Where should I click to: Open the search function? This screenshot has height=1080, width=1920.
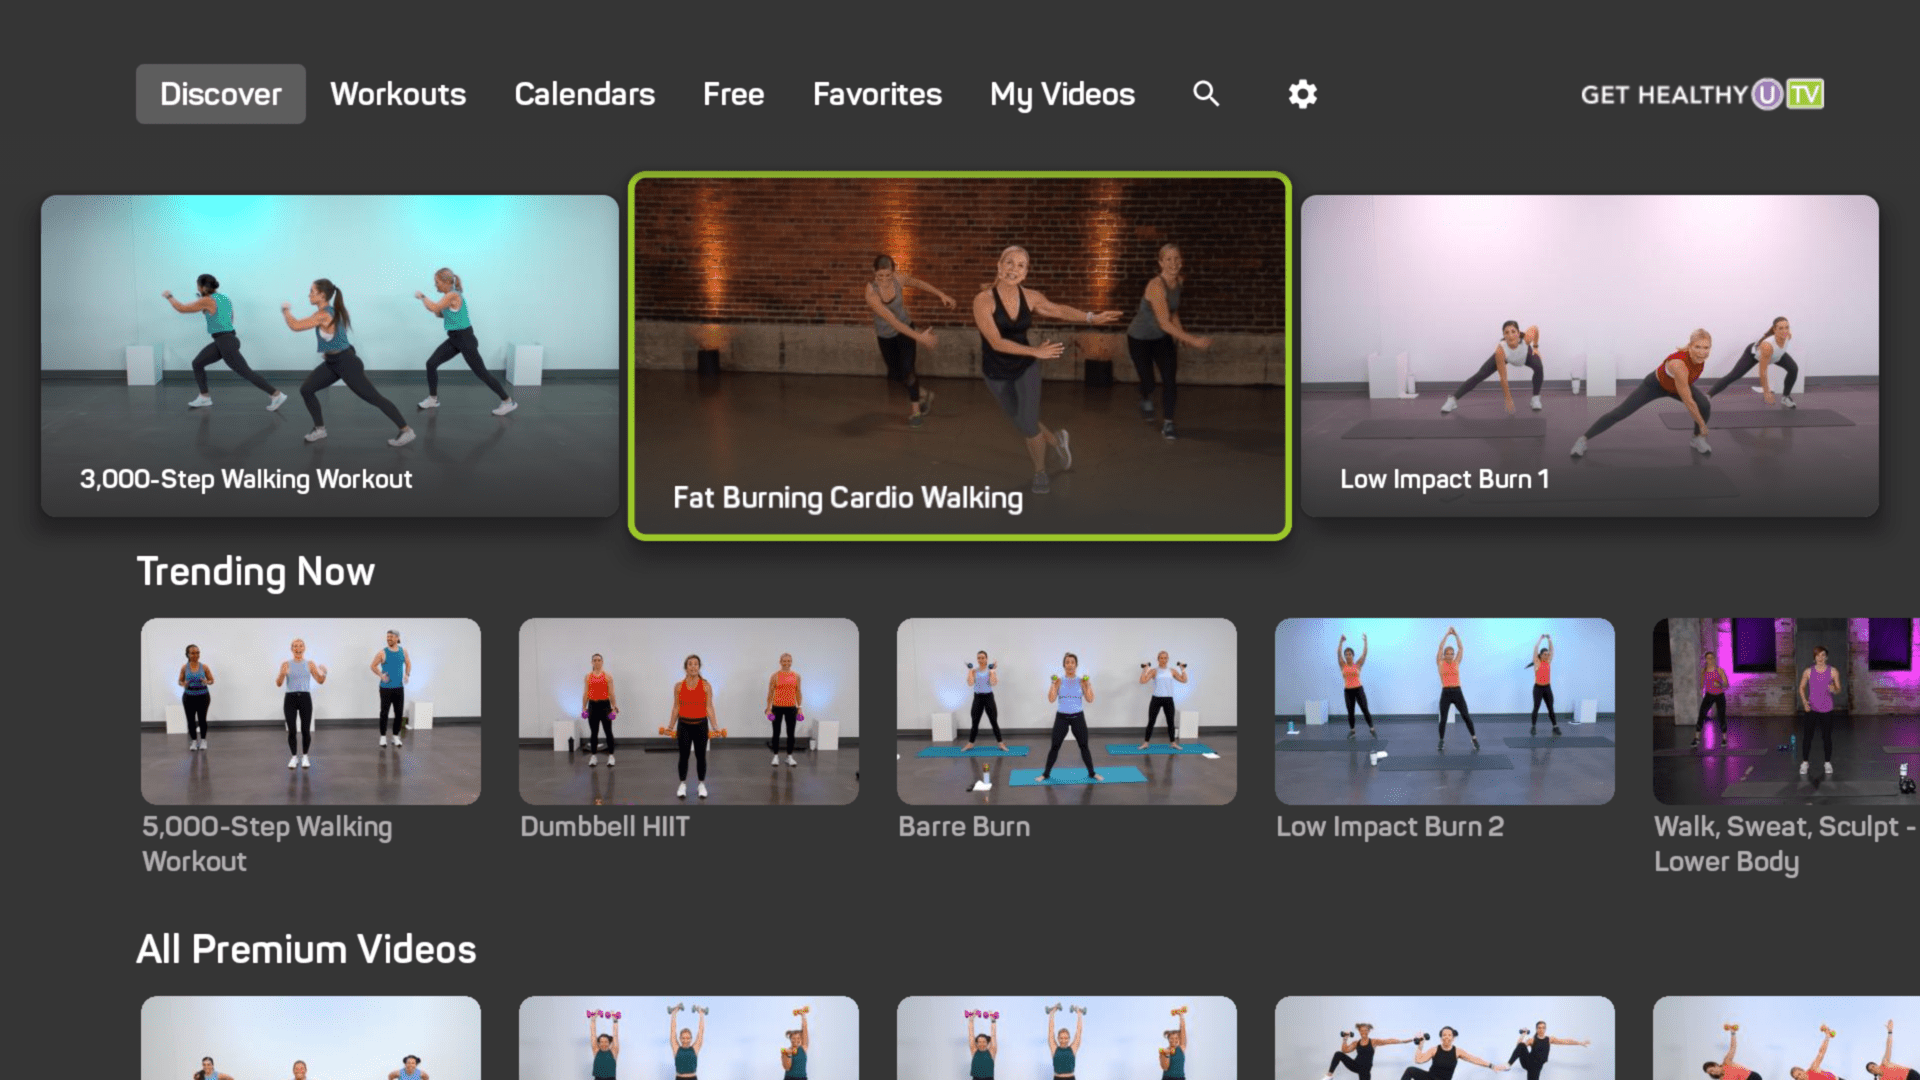1206,94
